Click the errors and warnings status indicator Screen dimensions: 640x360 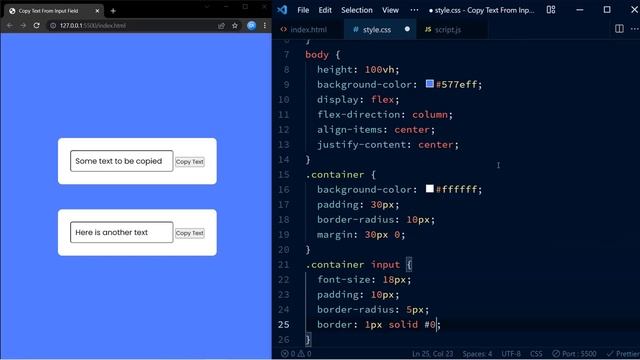[296, 354]
